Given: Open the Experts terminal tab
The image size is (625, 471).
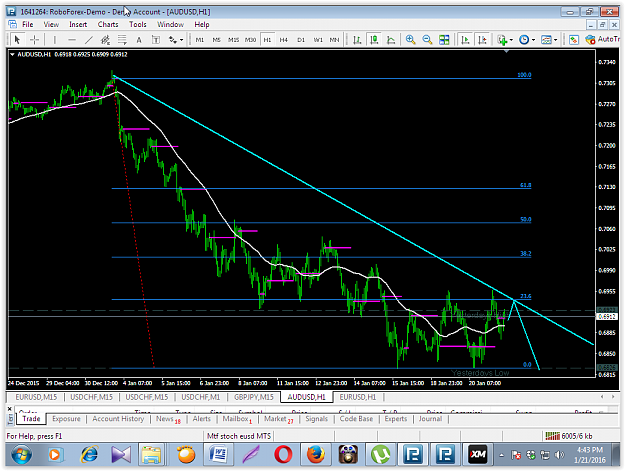Looking at the screenshot, I should 395,418.
